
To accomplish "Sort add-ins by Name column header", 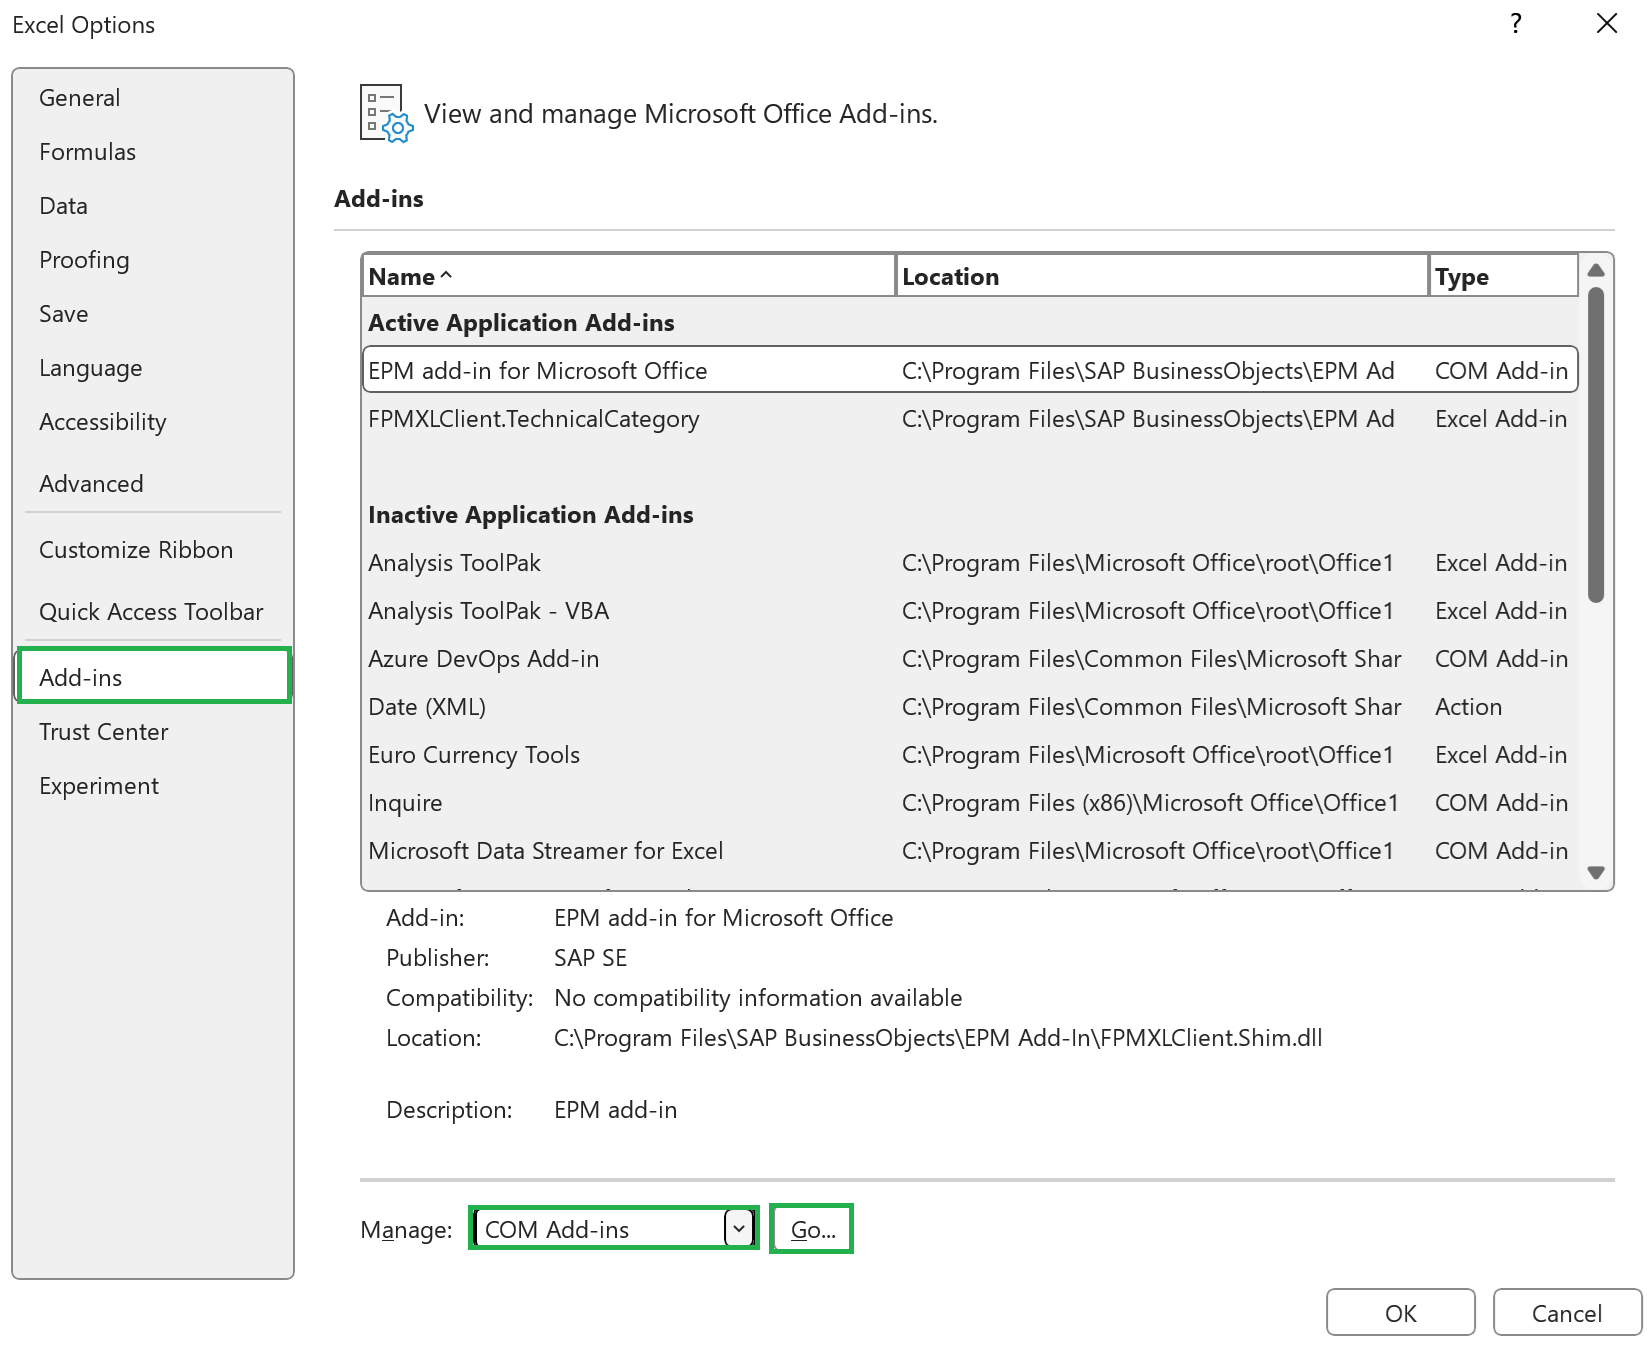I will coord(628,276).
